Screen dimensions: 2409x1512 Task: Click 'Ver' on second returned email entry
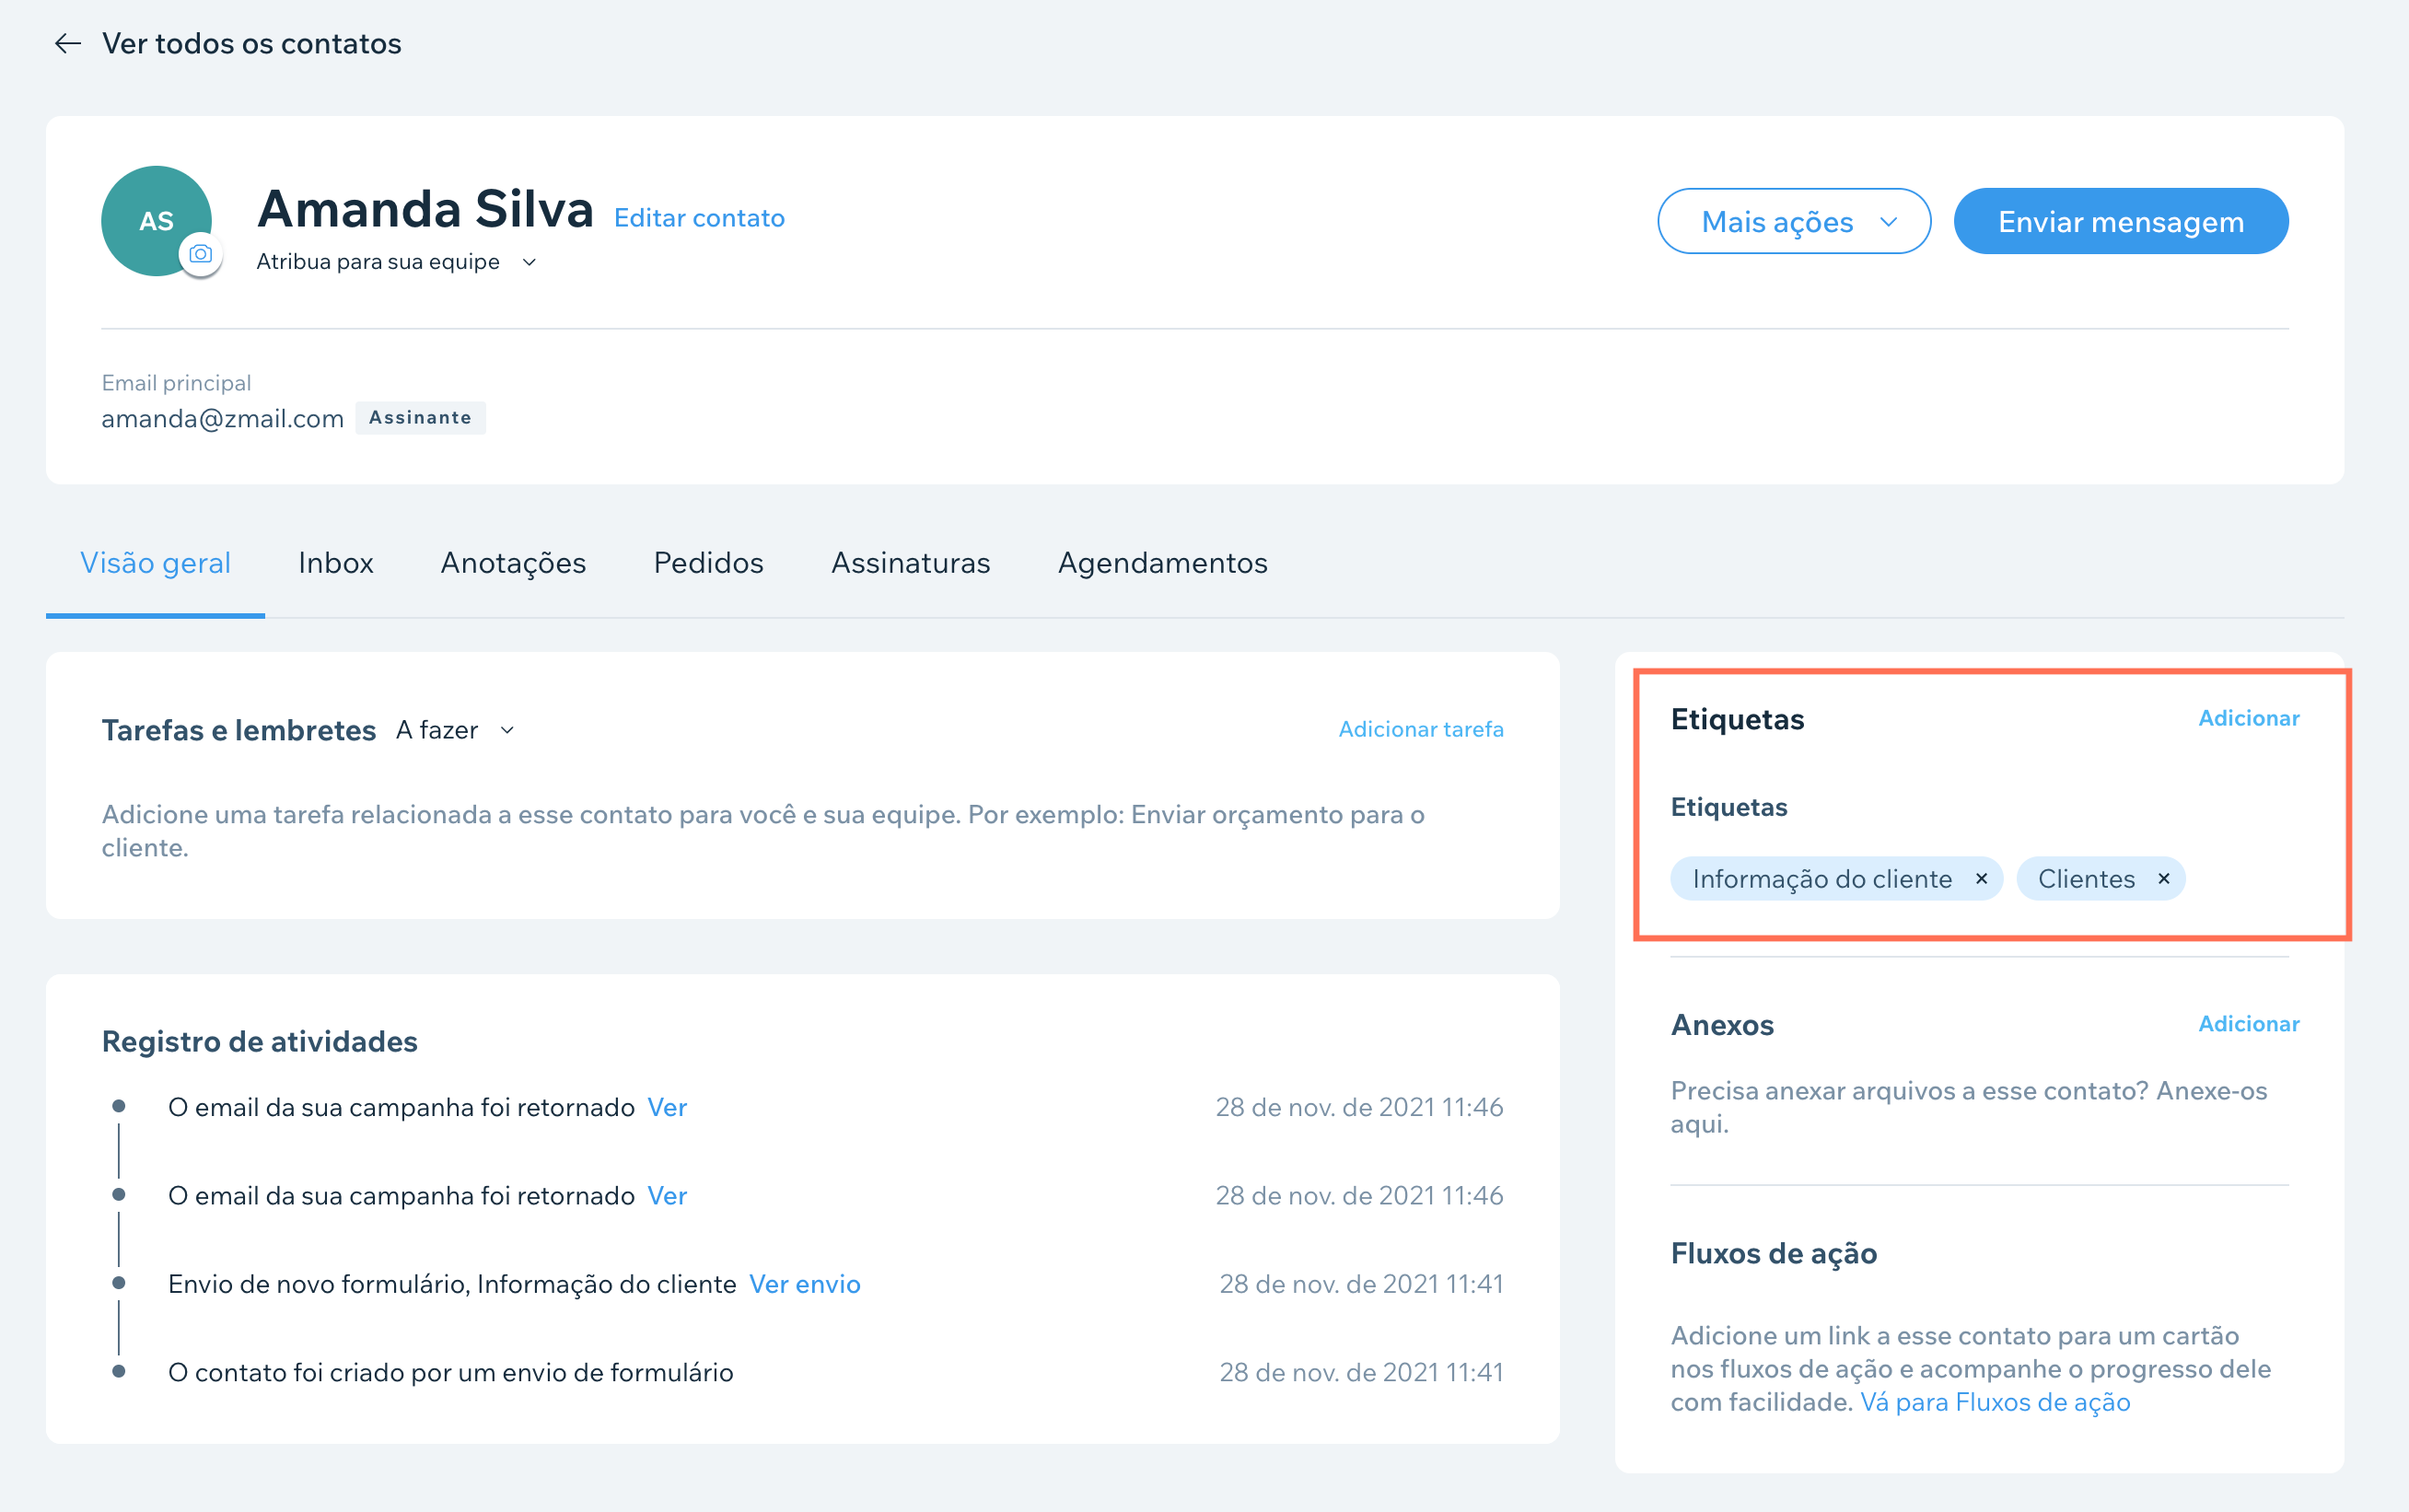click(x=667, y=1195)
